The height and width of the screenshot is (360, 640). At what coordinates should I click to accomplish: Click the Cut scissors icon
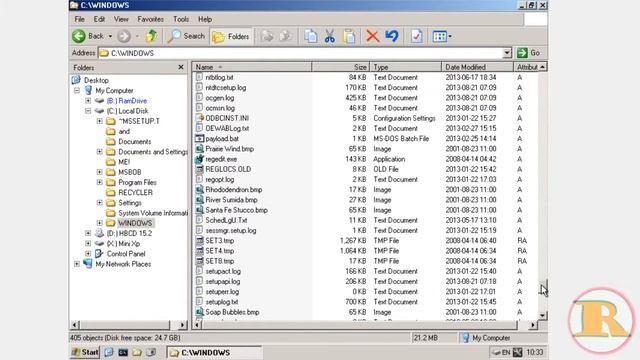pyautogui.click(x=330, y=36)
